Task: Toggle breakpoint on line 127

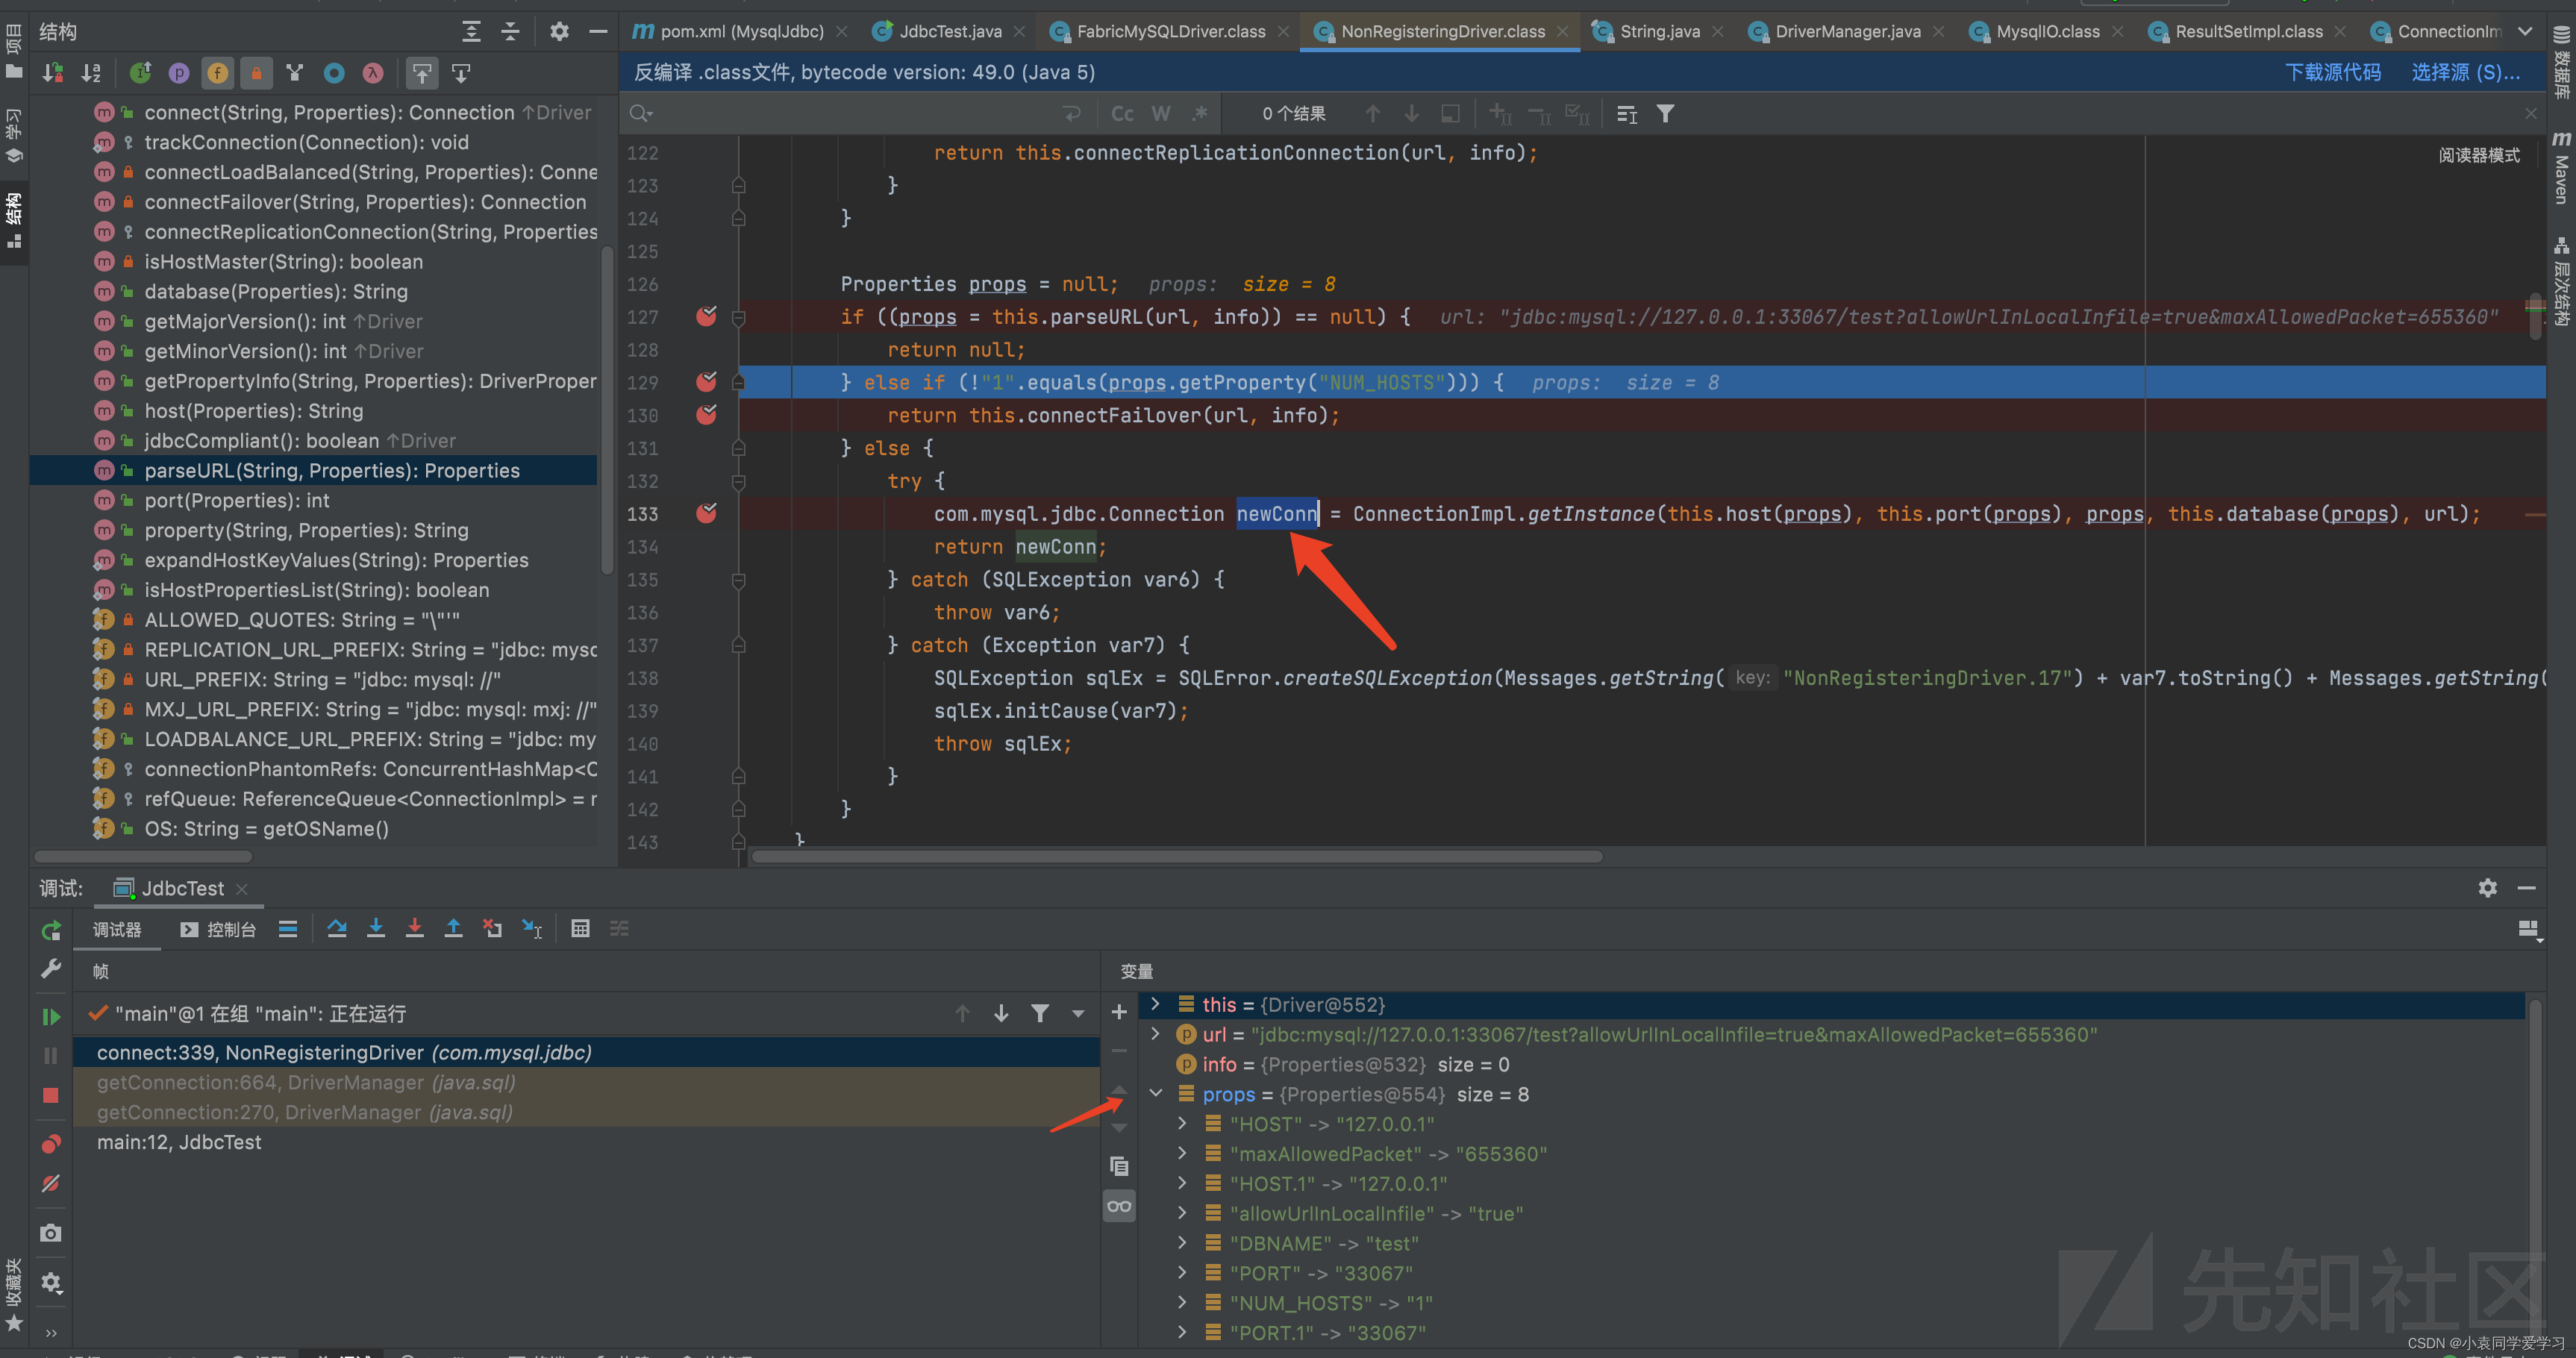Action: tap(706, 317)
